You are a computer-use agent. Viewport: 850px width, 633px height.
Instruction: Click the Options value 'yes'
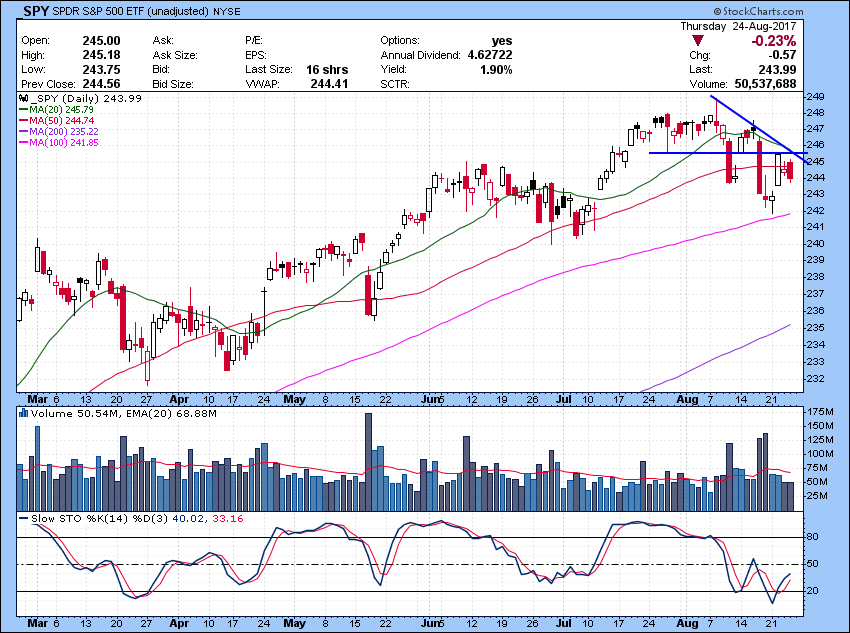(501, 41)
